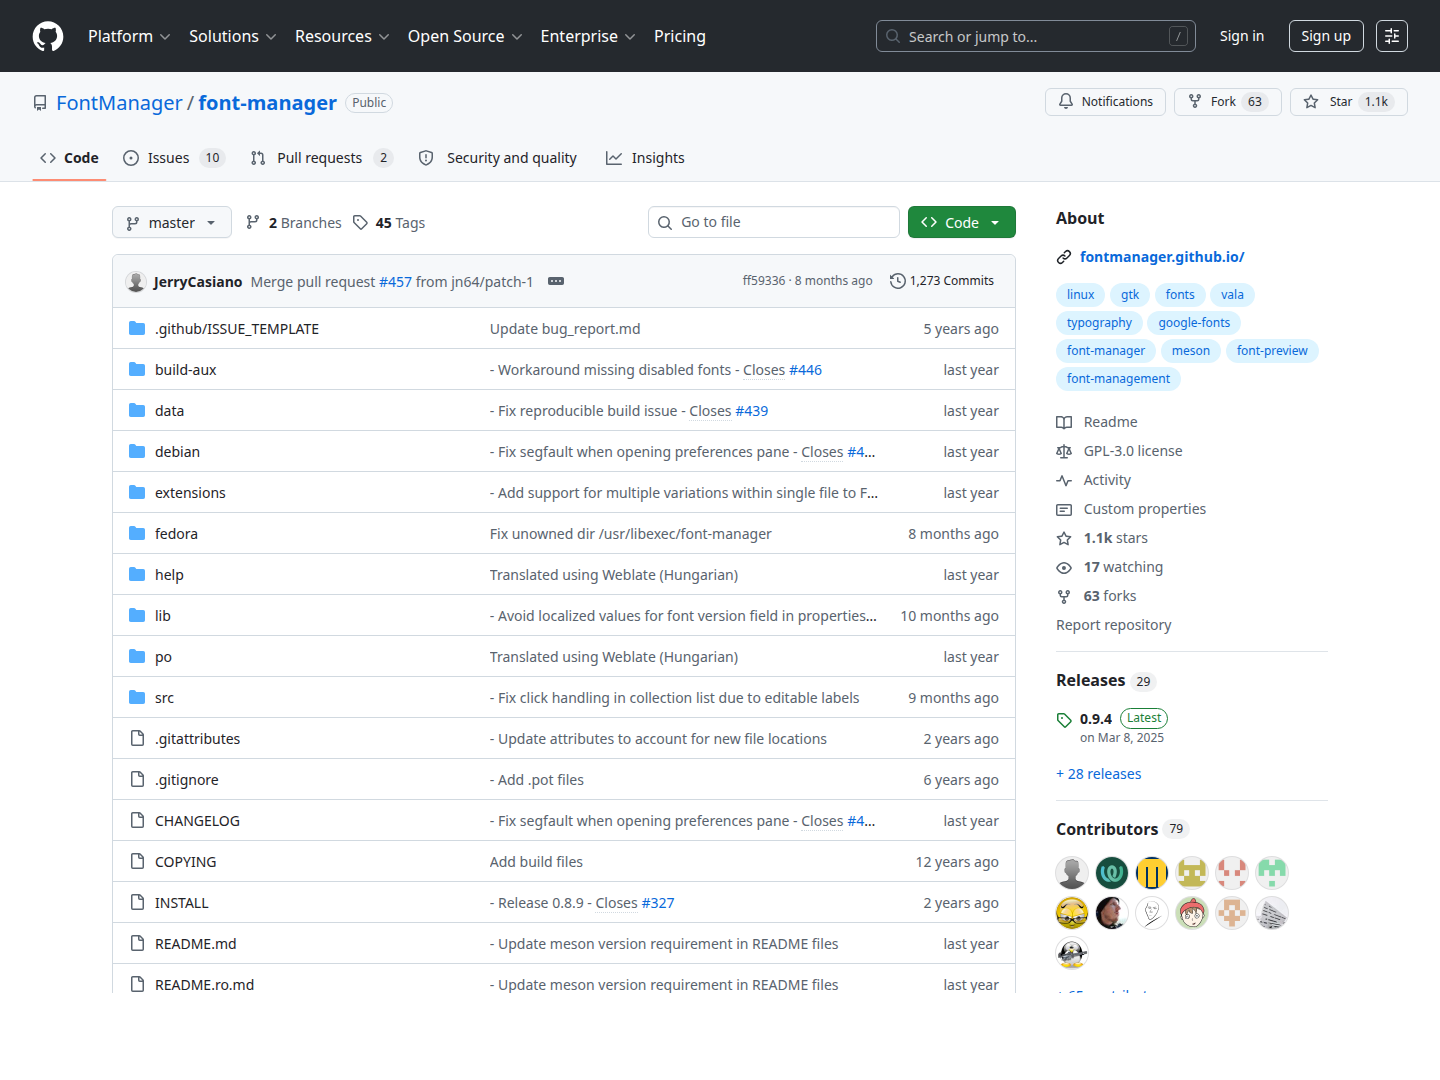Click the folder icon for src
Image resolution: width=1440 pixels, height=1080 pixels.
tap(137, 698)
